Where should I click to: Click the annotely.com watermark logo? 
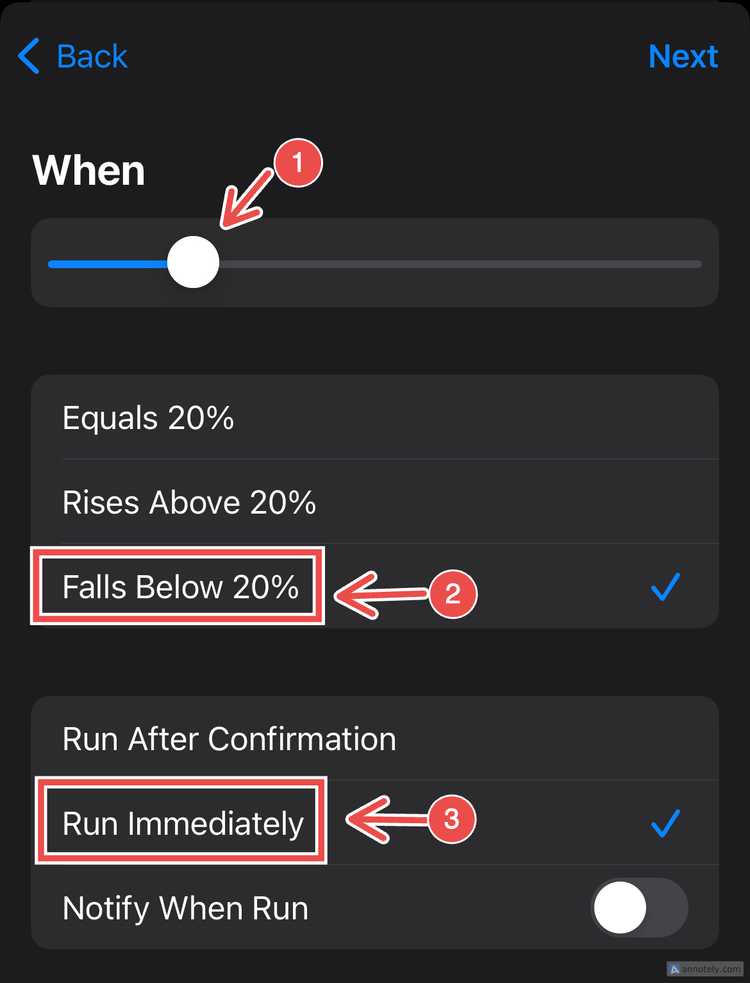coord(705,969)
